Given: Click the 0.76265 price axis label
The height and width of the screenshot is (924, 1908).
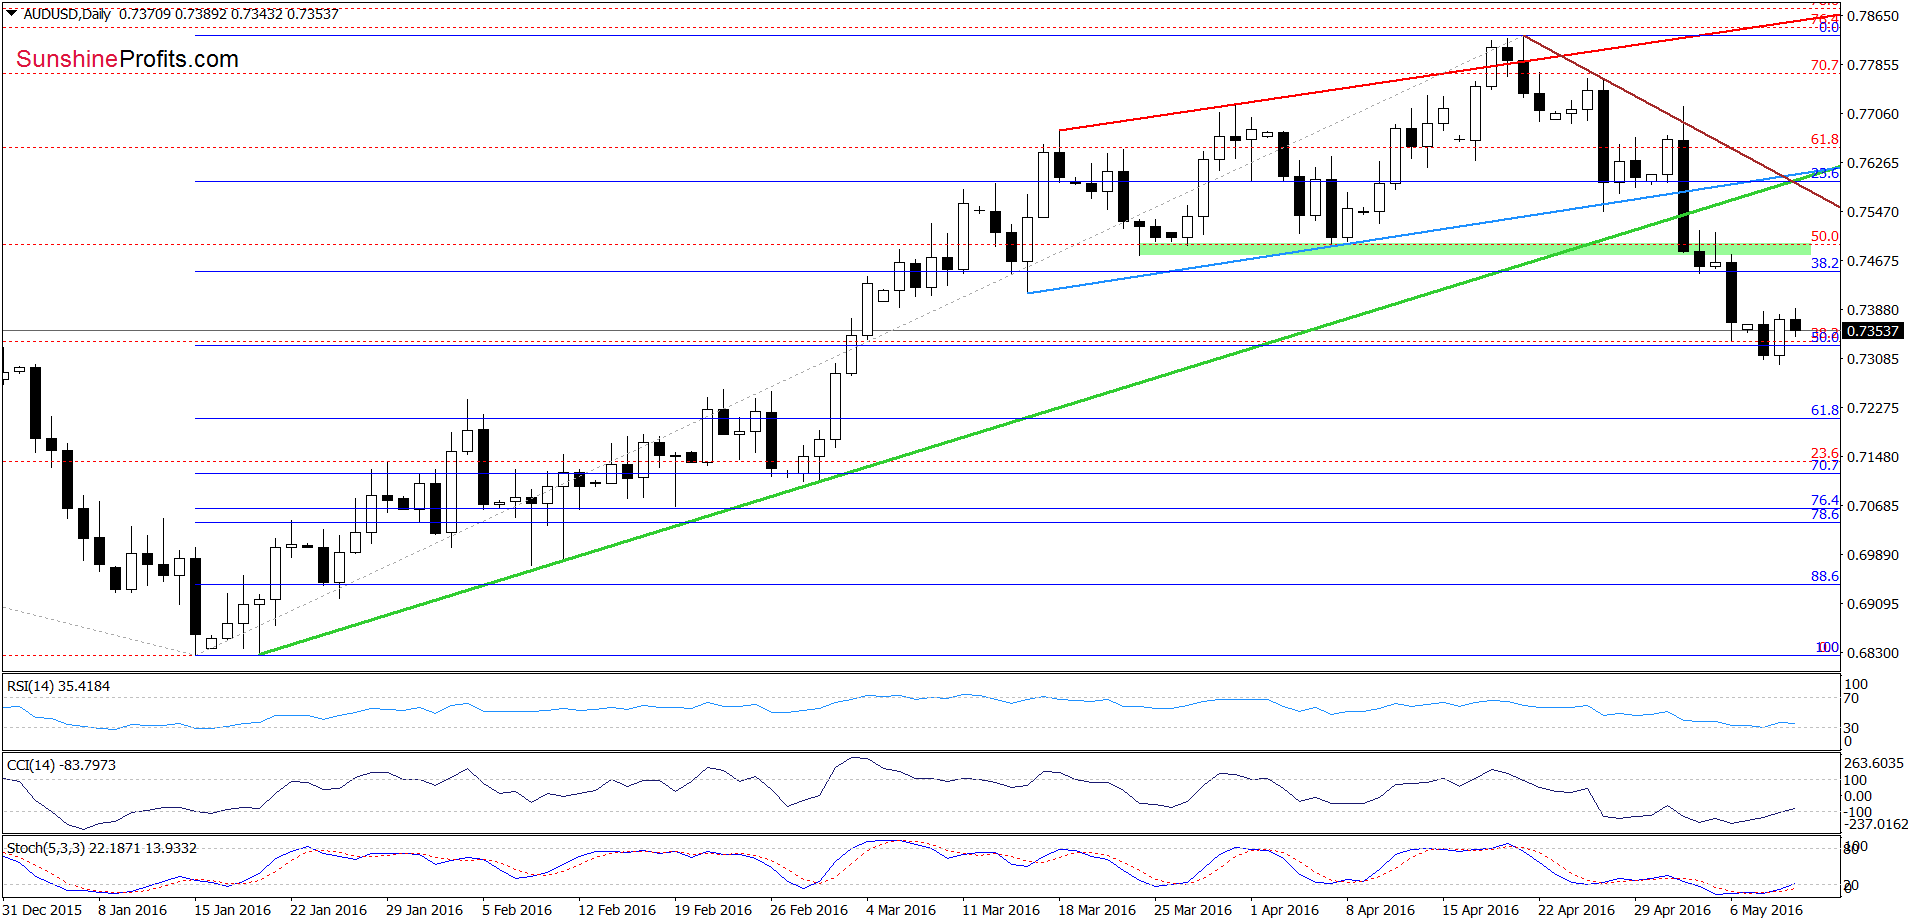Looking at the screenshot, I should click(x=1872, y=163).
